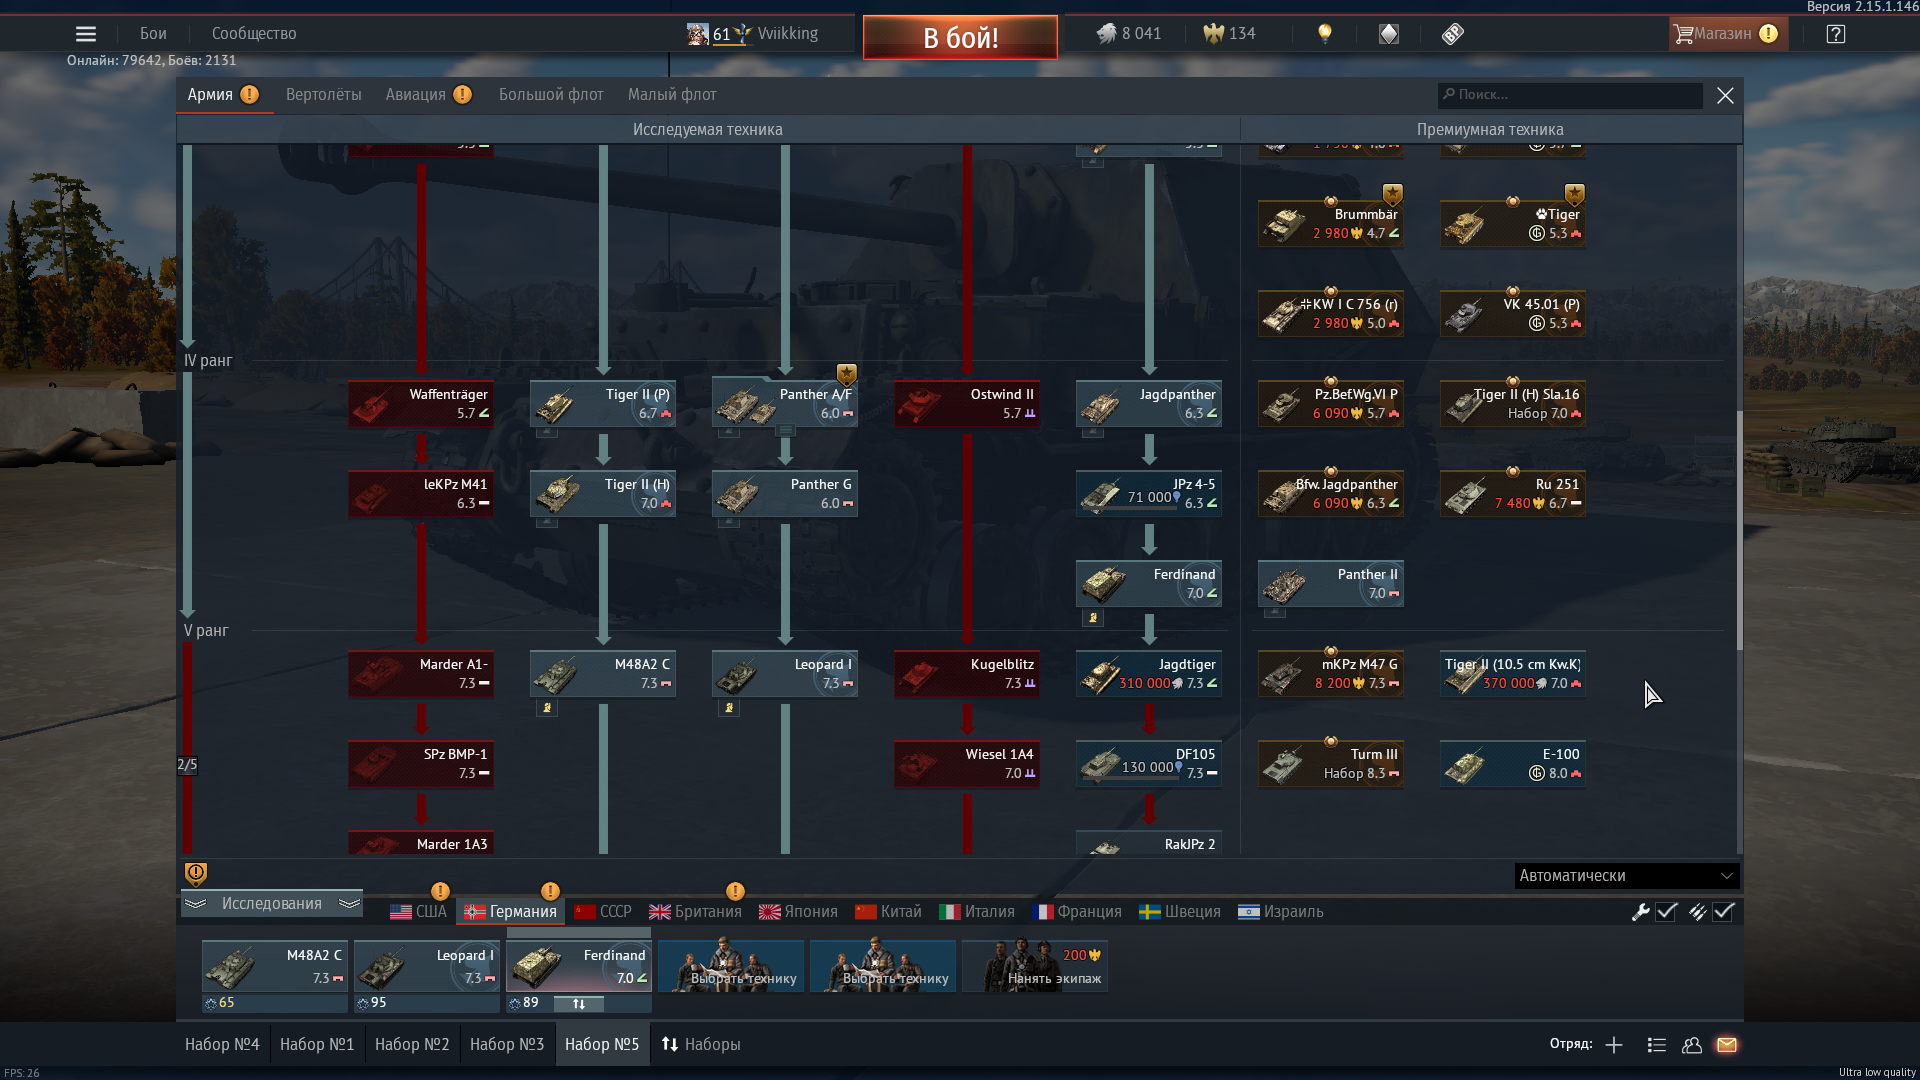Open the Автоматически dropdown
This screenshot has height=1080, width=1920.
click(x=1627, y=876)
